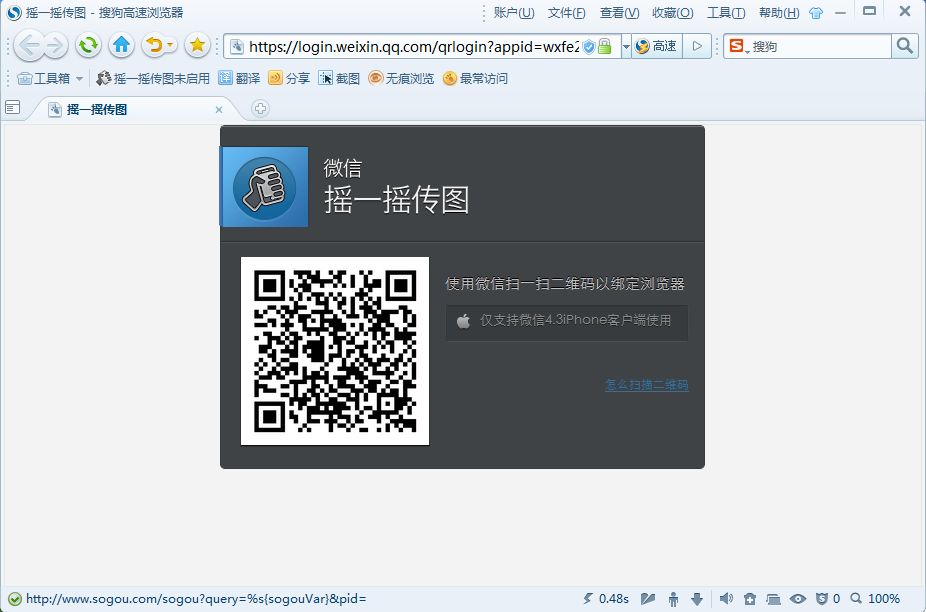Click the stacked windows status bar icon

773,599
